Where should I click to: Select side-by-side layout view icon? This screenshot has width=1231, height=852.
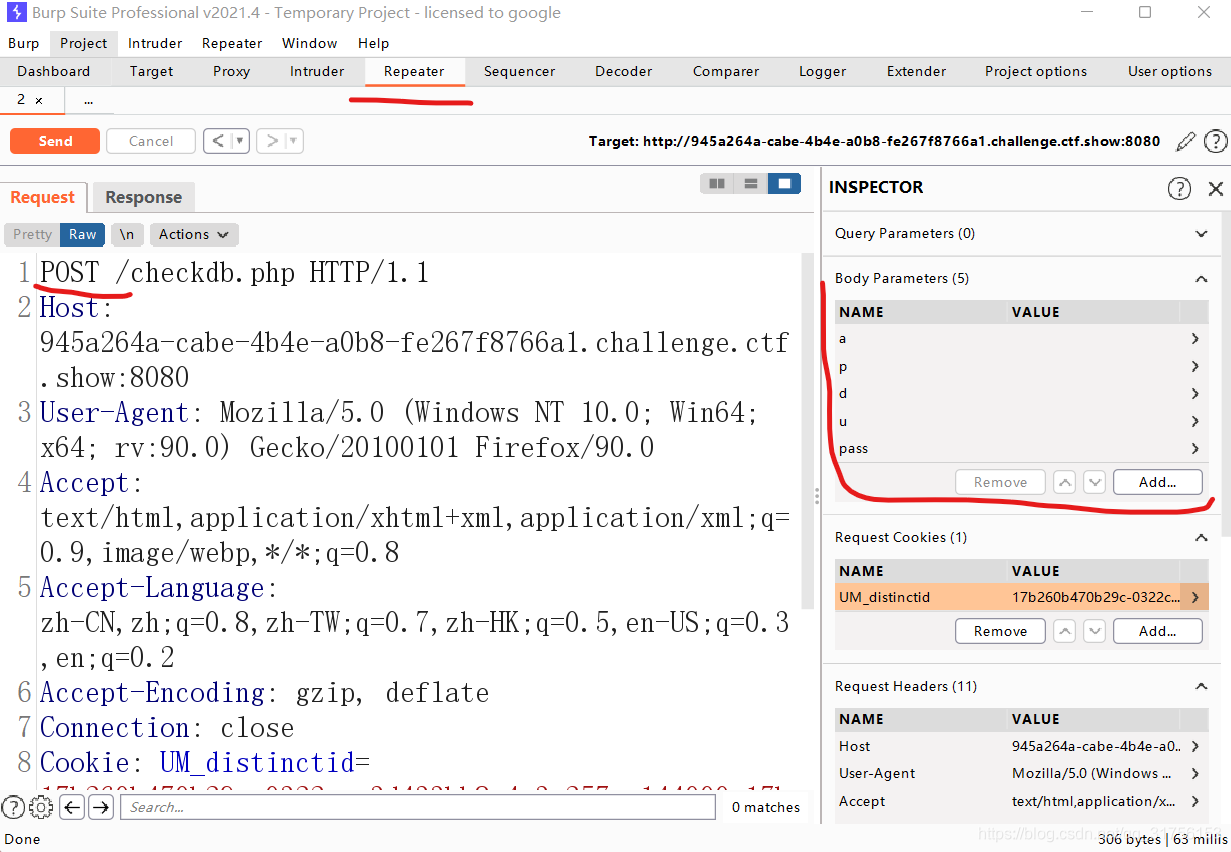click(x=717, y=184)
